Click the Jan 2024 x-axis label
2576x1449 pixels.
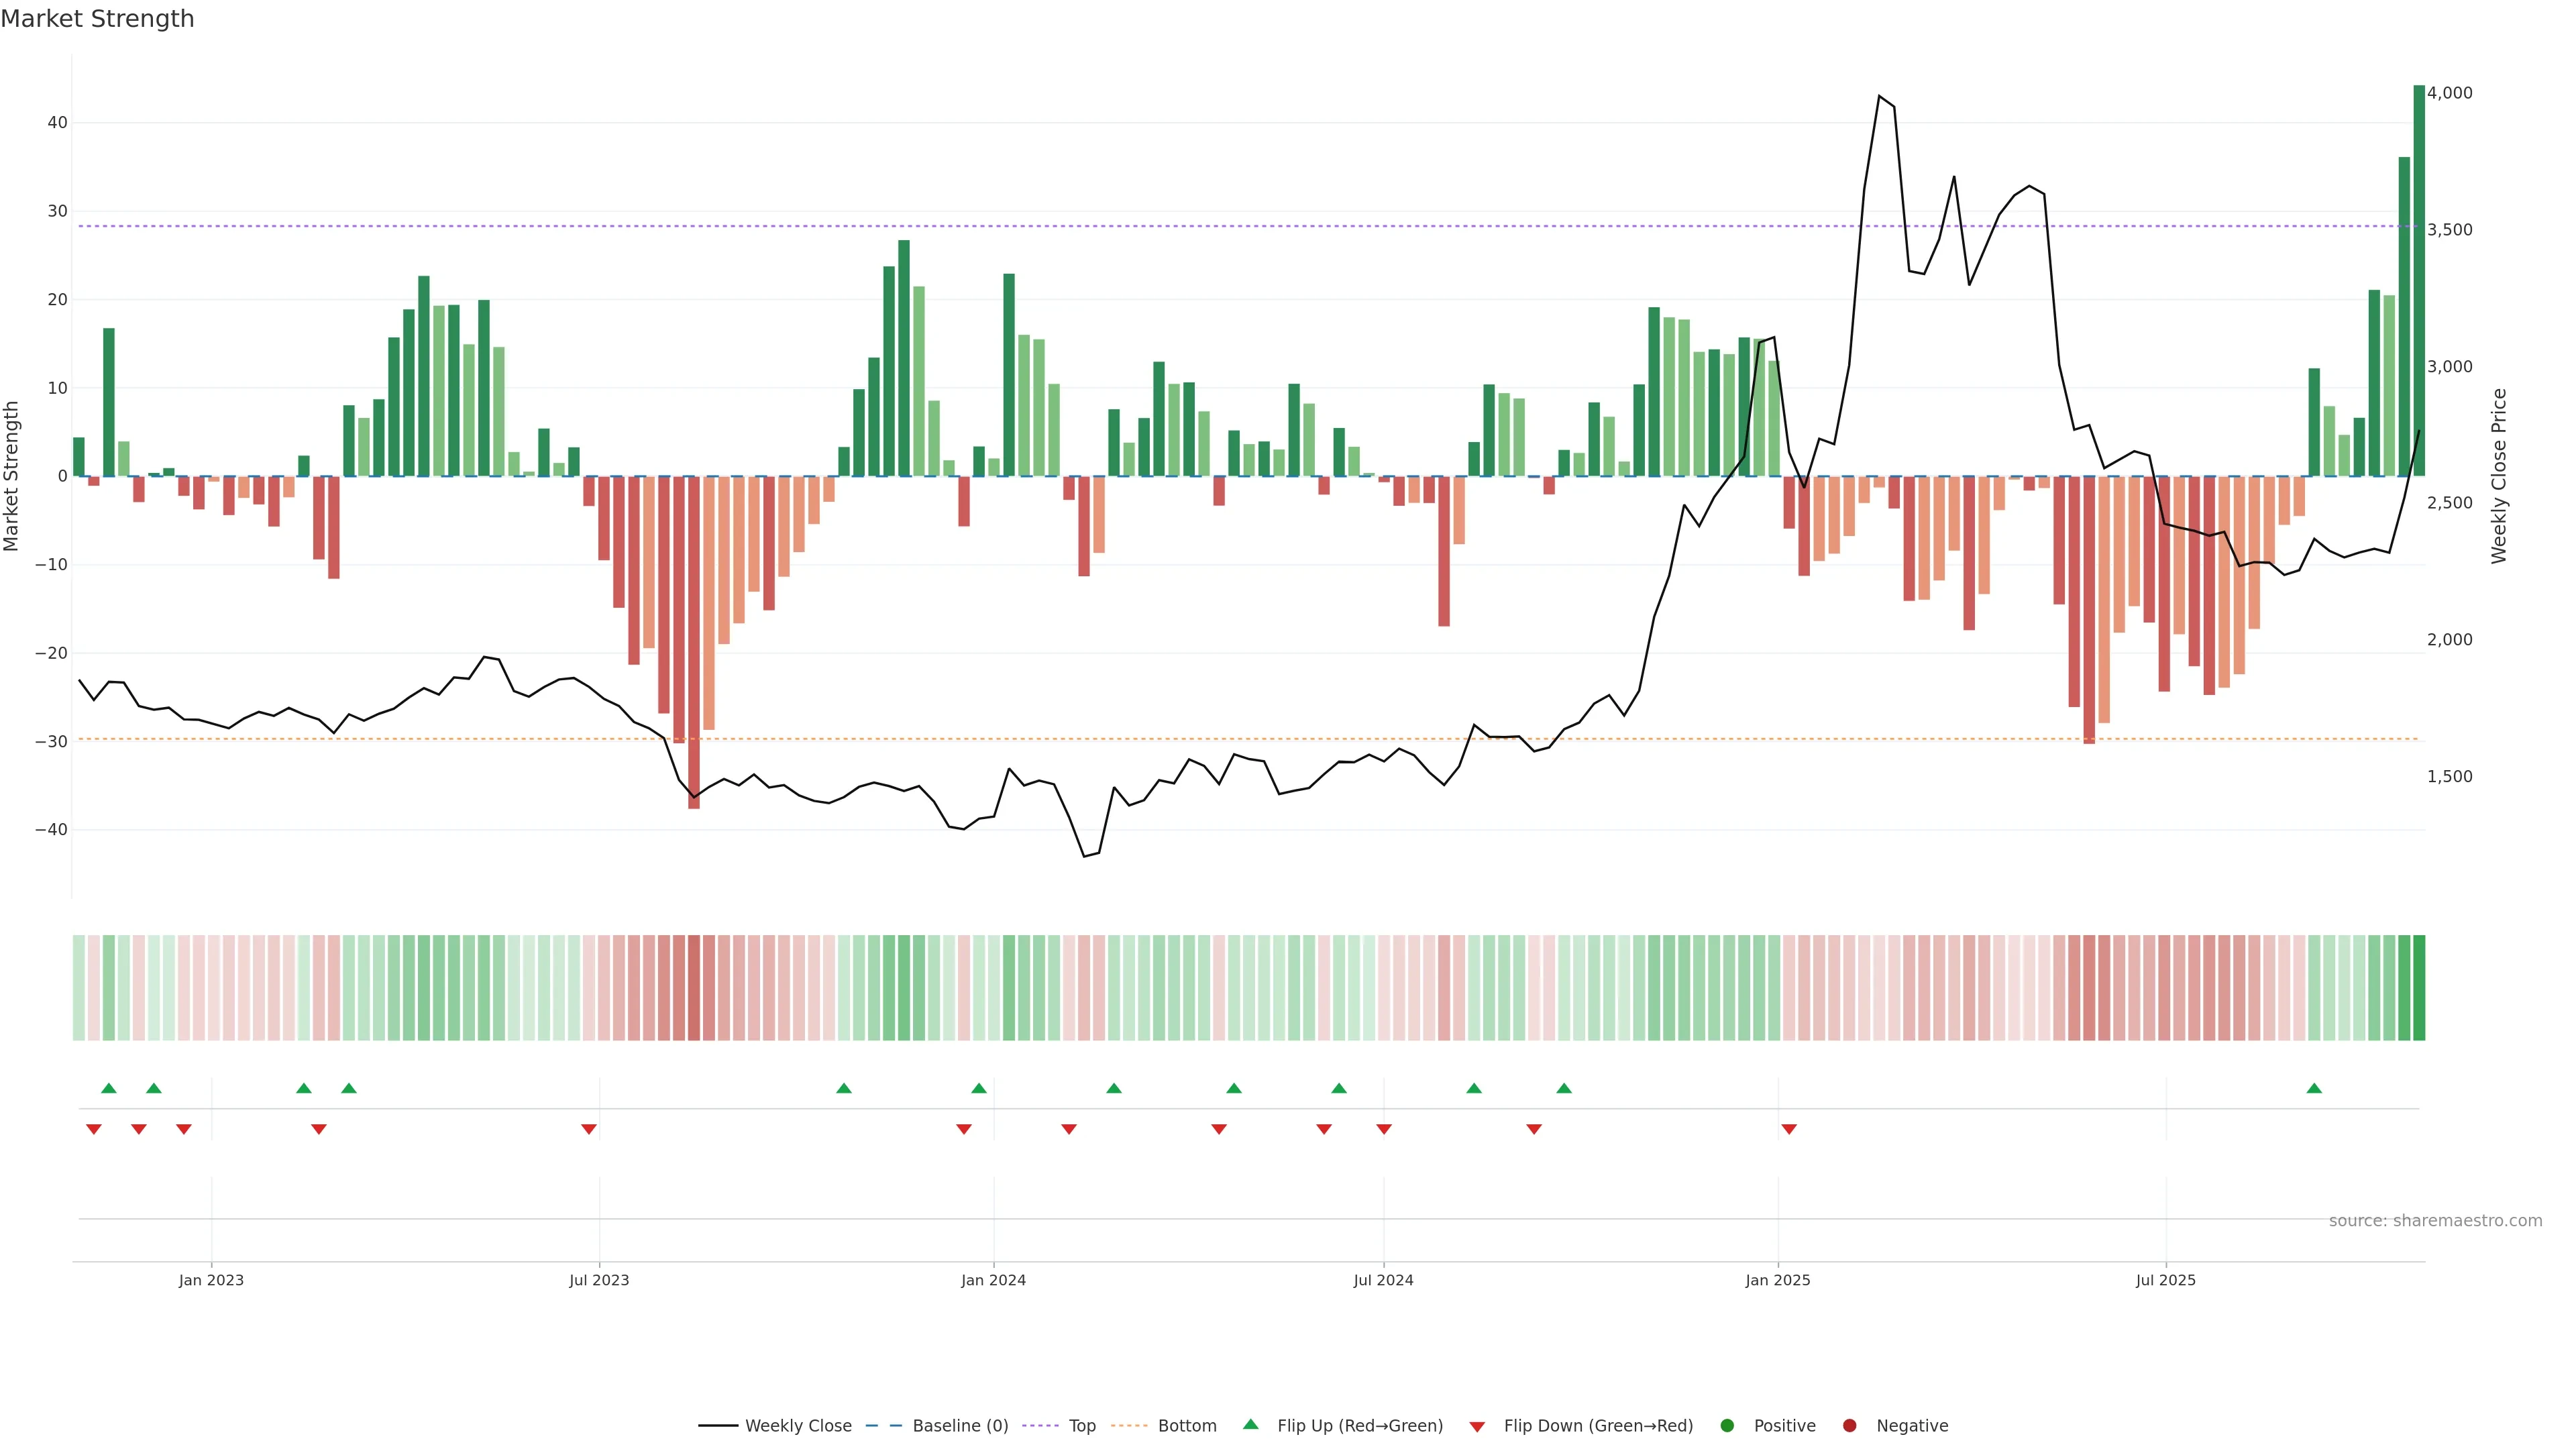pyautogui.click(x=993, y=1280)
